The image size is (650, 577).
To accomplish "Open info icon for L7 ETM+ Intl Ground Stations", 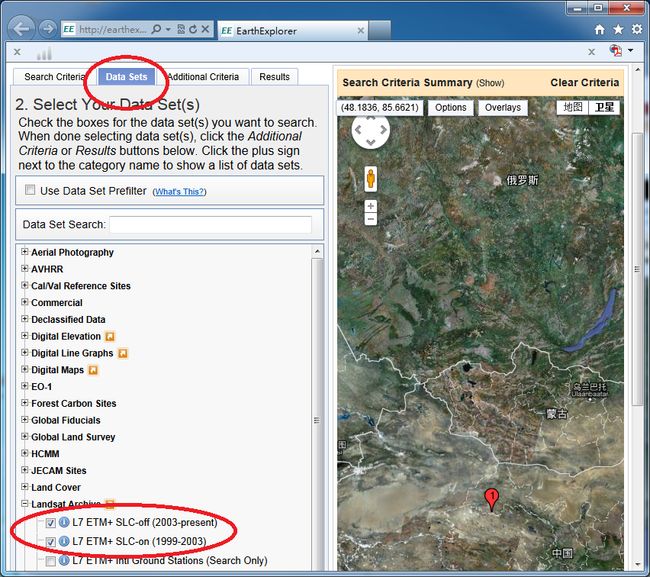I will tap(64, 560).
